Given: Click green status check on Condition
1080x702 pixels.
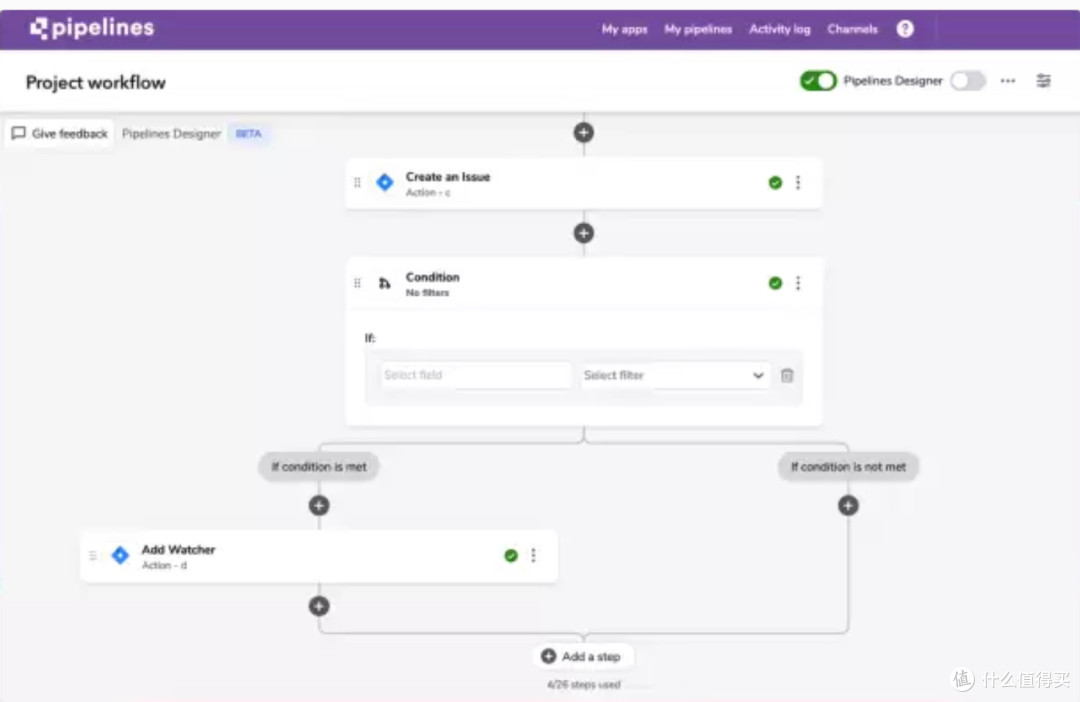Looking at the screenshot, I should (775, 283).
